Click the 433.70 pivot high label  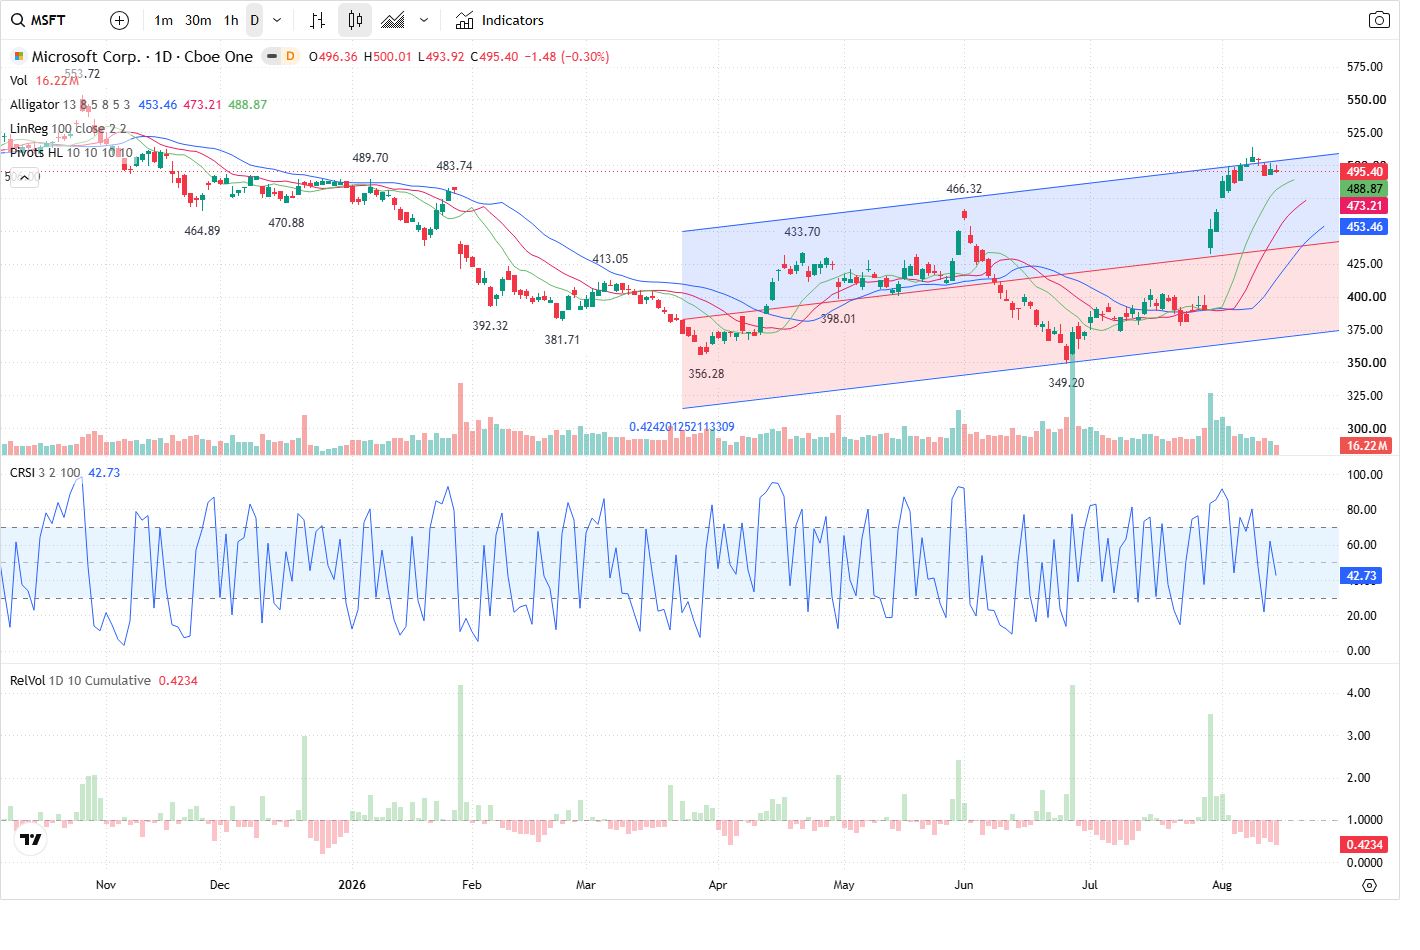pyautogui.click(x=802, y=232)
